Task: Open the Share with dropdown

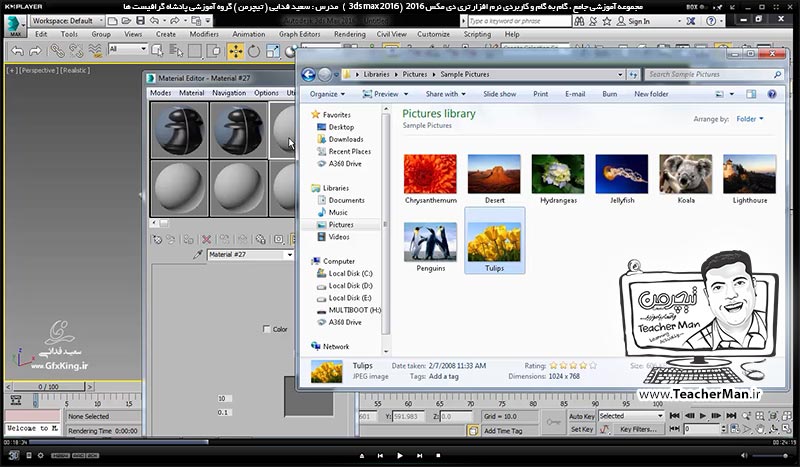Action: point(445,94)
